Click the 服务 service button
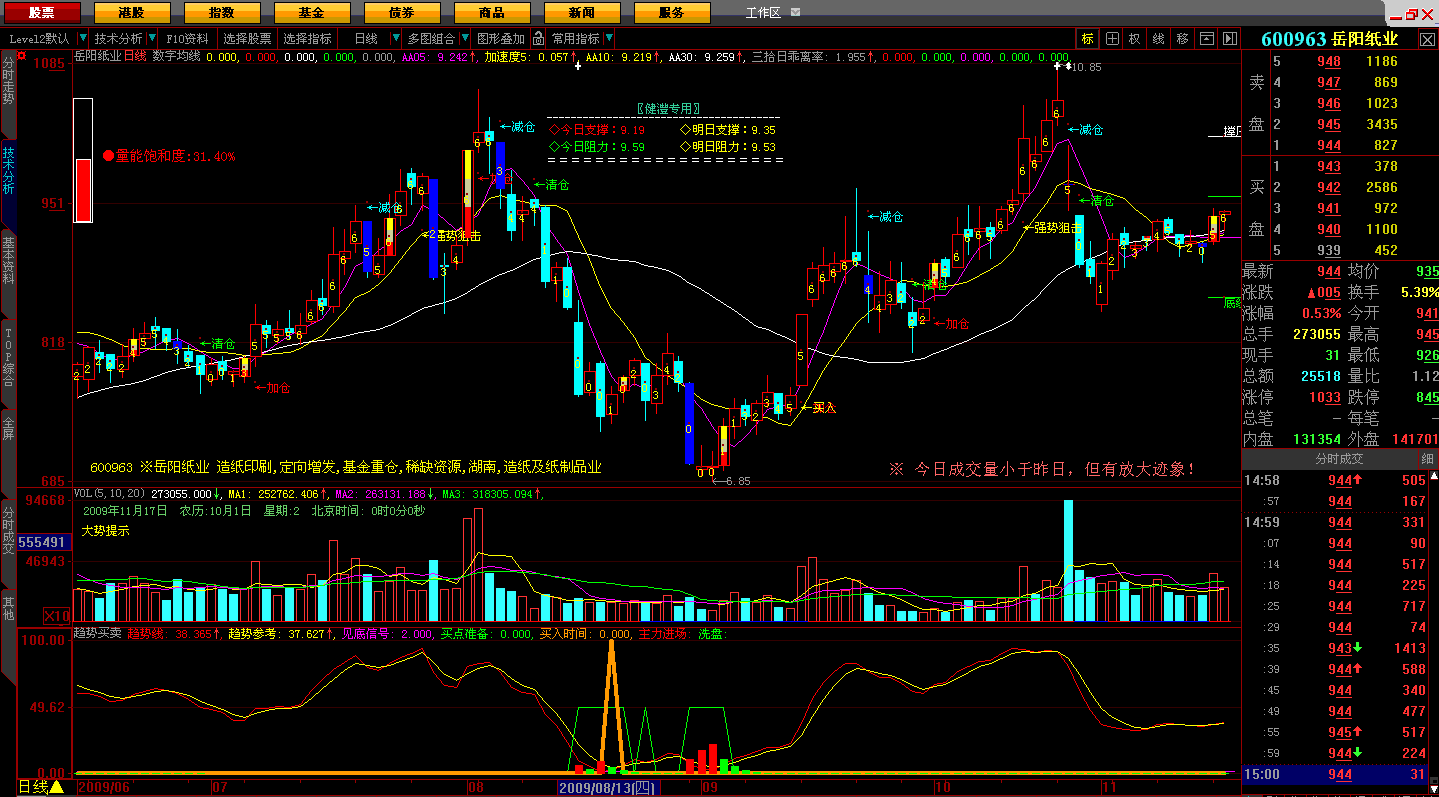 pyautogui.click(x=671, y=13)
